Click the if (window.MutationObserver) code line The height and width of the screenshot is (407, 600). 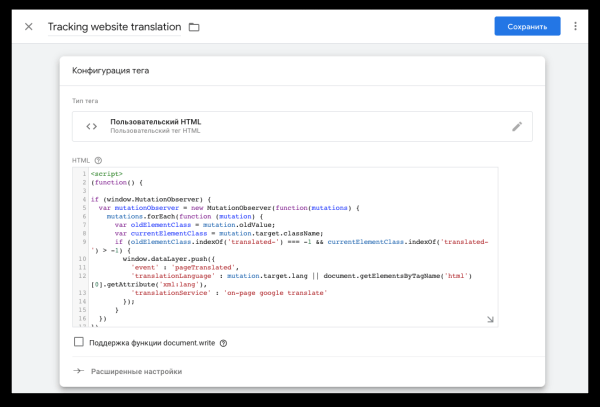coord(150,199)
